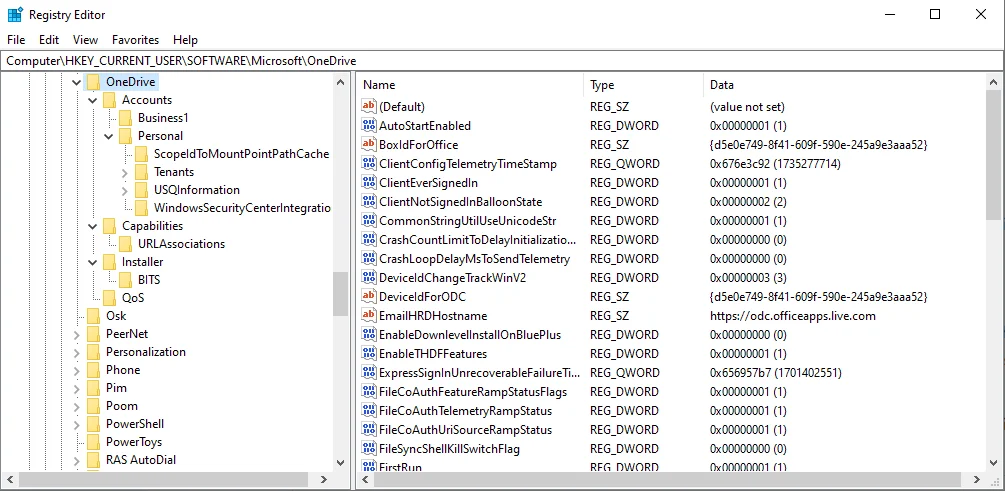Screen dimensions: 1005x491
Task: Click the Registry Editor app icon in title bar
Action: [15, 14]
